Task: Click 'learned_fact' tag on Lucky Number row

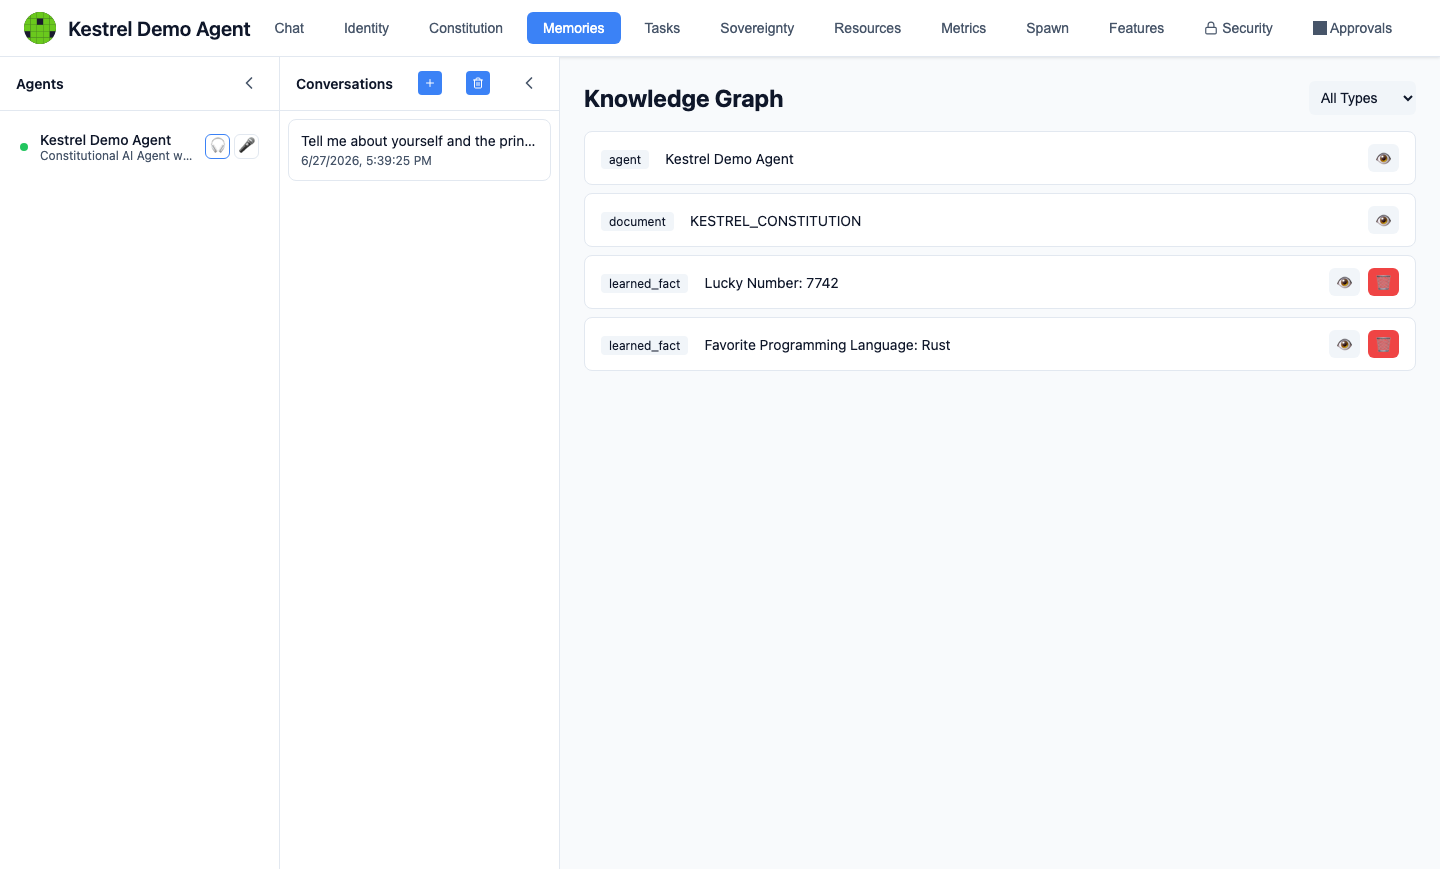Action: coord(644,283)
